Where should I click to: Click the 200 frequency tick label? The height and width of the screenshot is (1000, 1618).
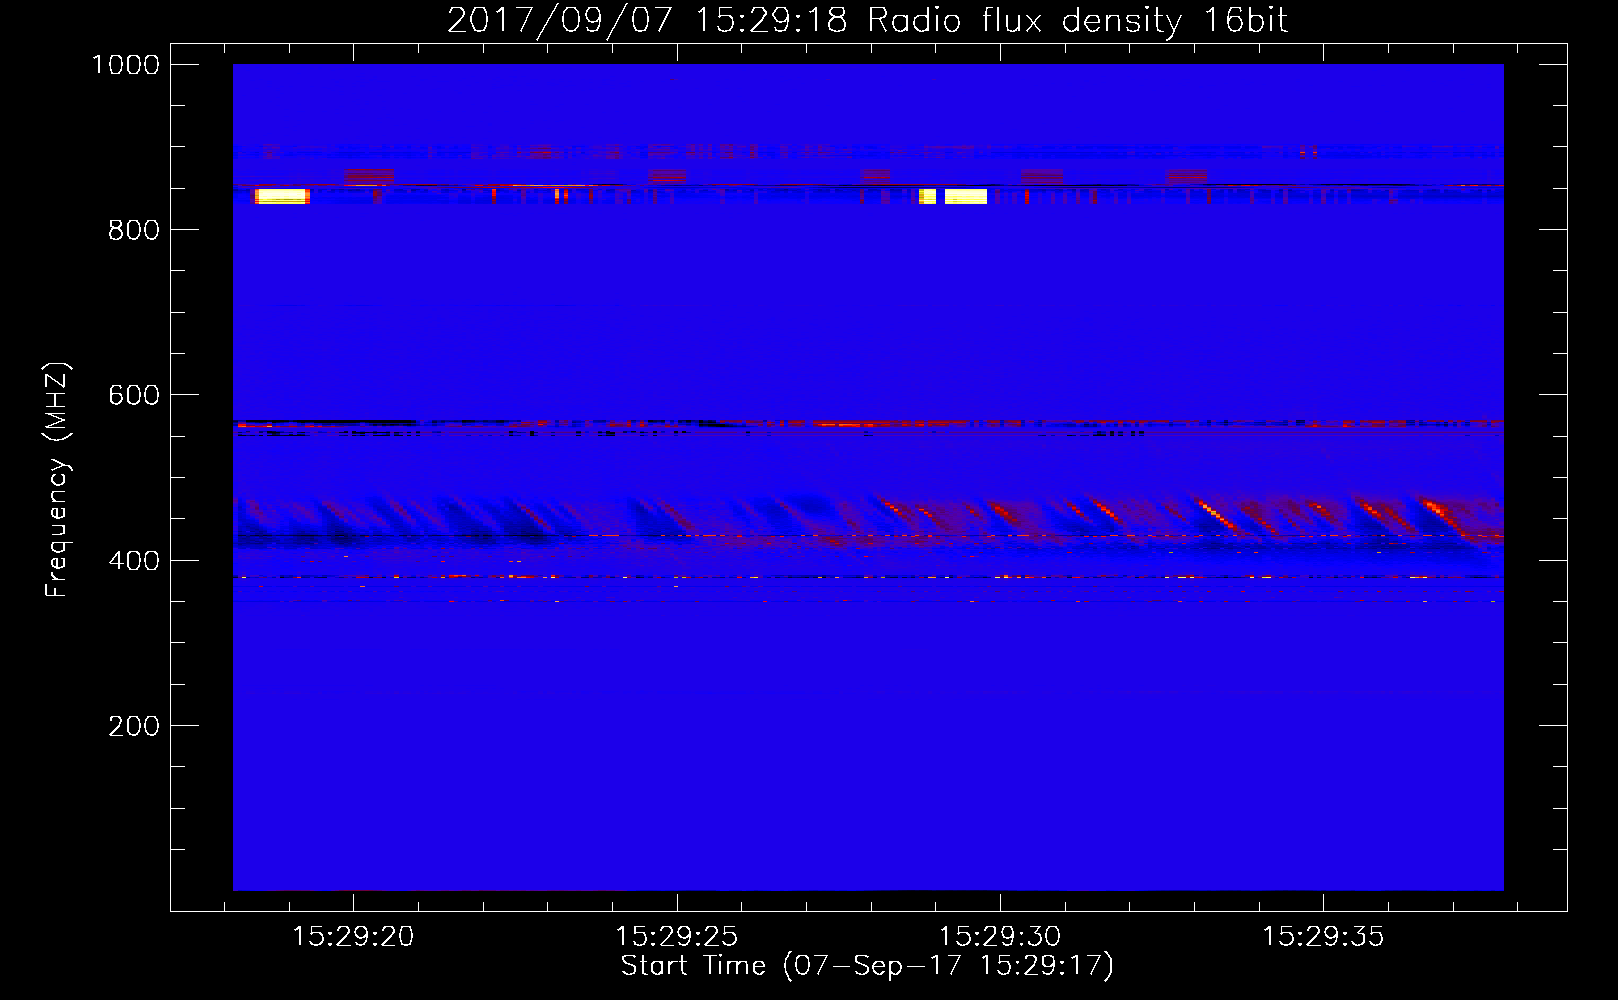pos(134,726)
